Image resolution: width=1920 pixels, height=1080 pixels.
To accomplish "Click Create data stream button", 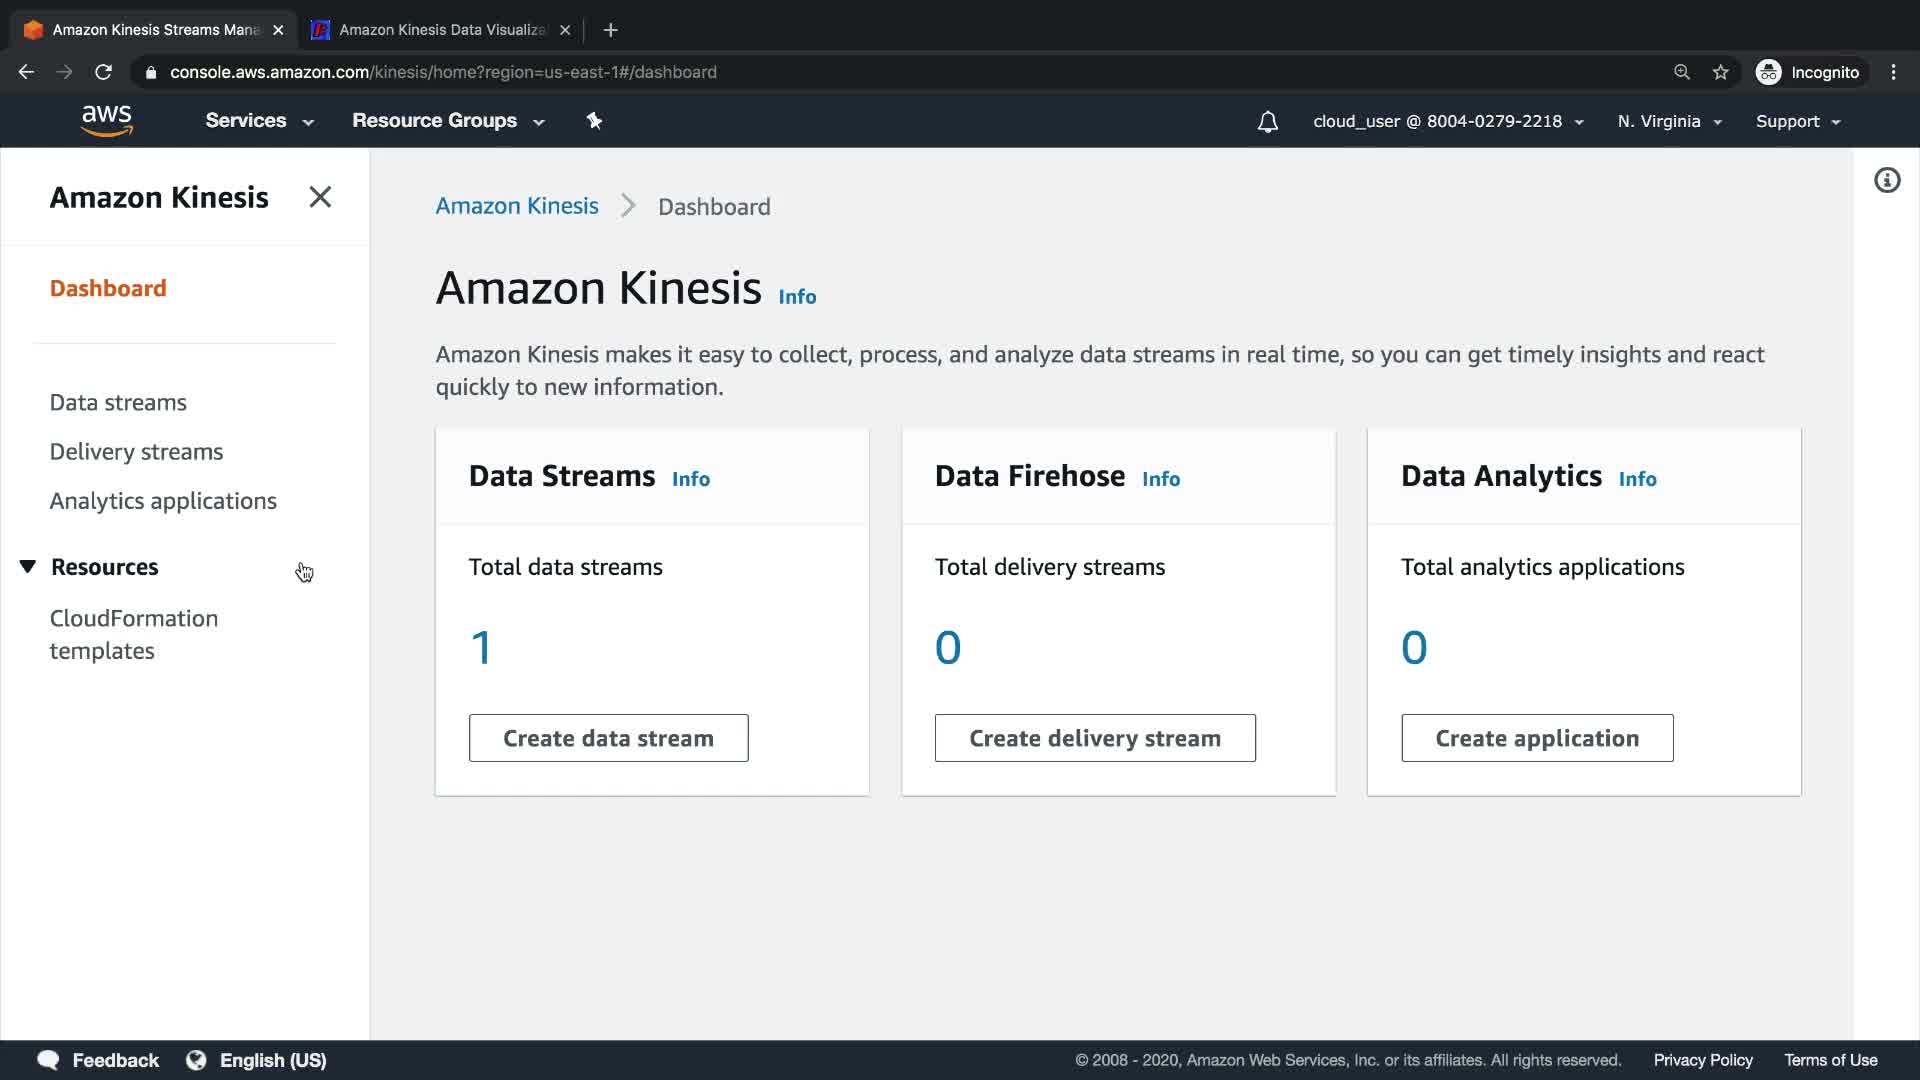I will [608, 738].
